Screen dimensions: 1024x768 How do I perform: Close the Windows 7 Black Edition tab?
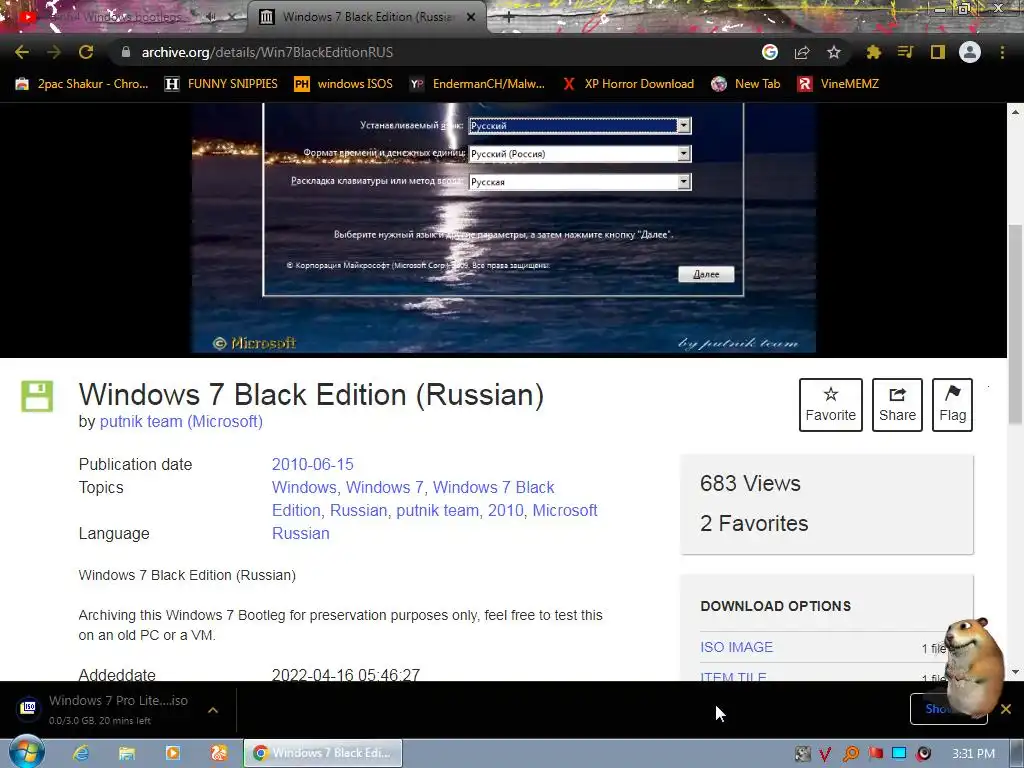[x=471, y=17]
